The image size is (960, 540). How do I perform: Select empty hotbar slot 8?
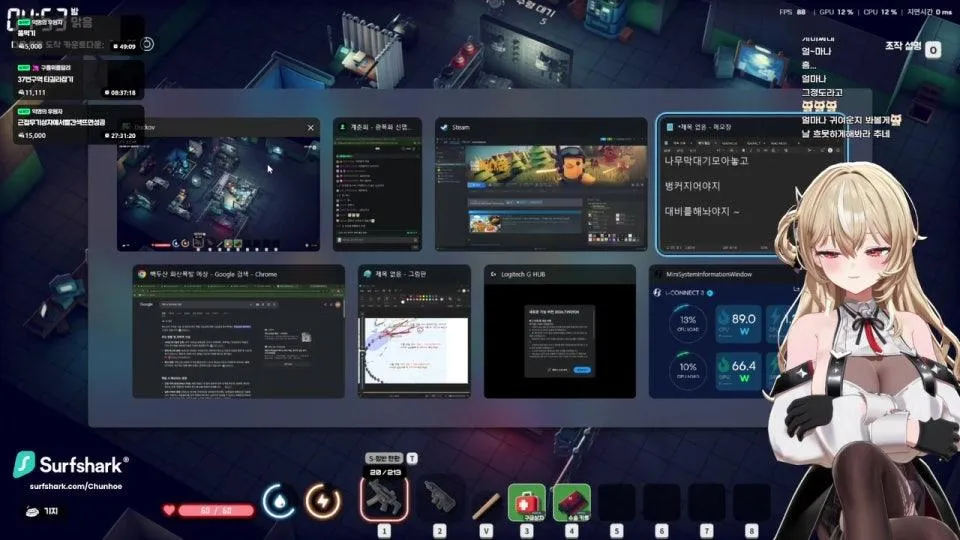pos(751,502)
